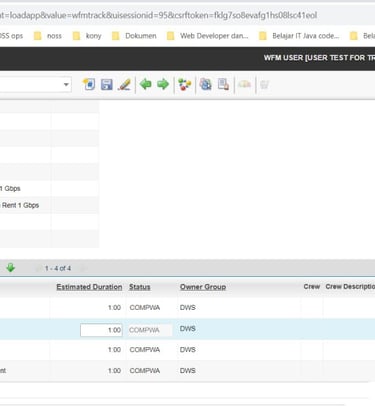This screenshot has width=375, height=406.
Task: Open the kony bookmark folder
Action: pos(87,36)
